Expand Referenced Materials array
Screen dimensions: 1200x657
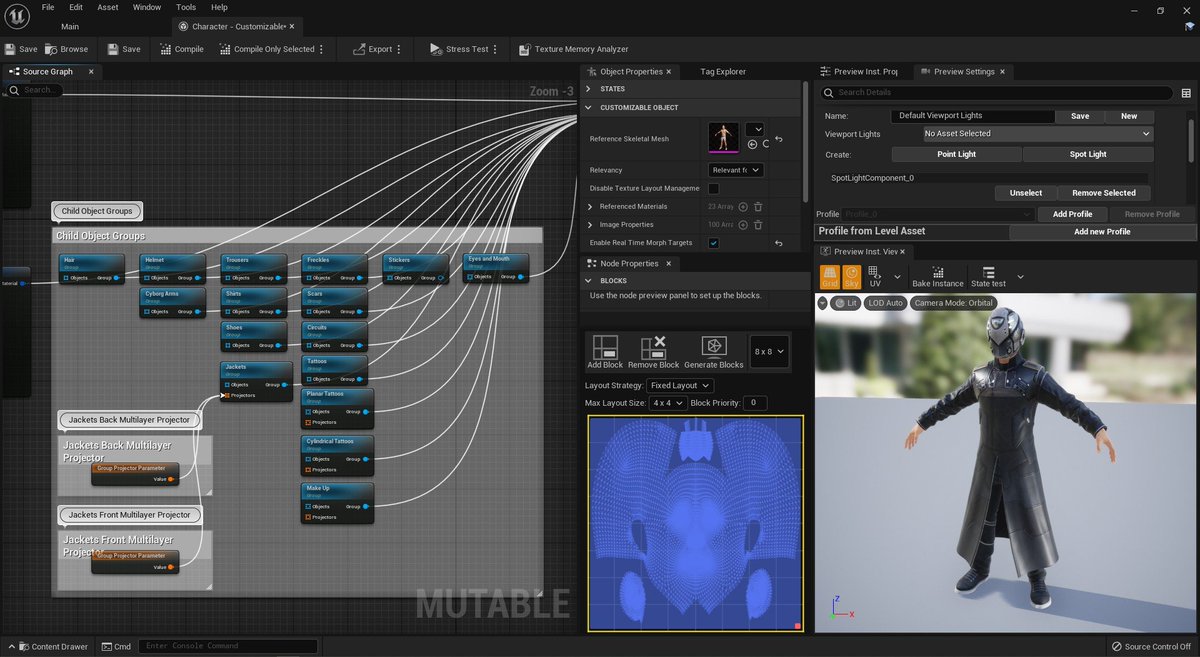point(590,206)
